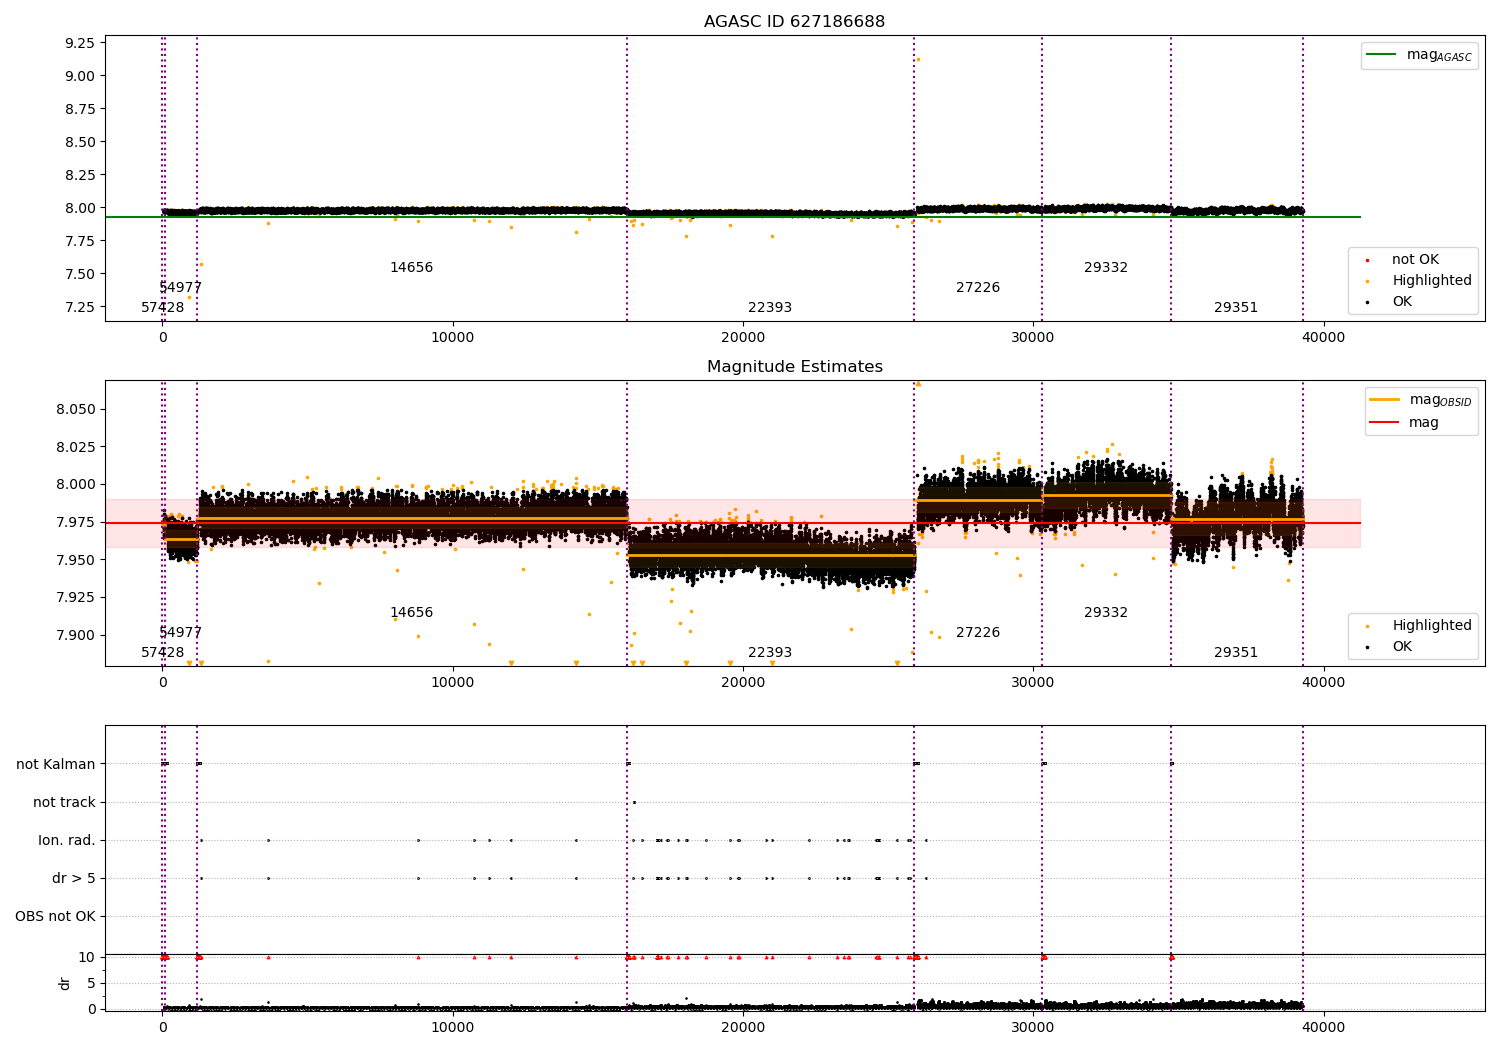Click the 7.925 y-axis tick label
This screenshot has width=1500, height=1050.
[x=75, y=597]
